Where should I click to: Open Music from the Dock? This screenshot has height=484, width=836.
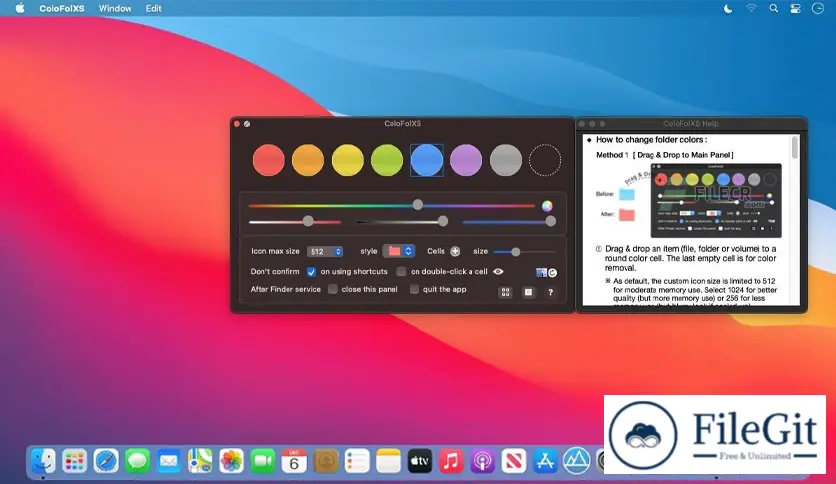point(451,461)
